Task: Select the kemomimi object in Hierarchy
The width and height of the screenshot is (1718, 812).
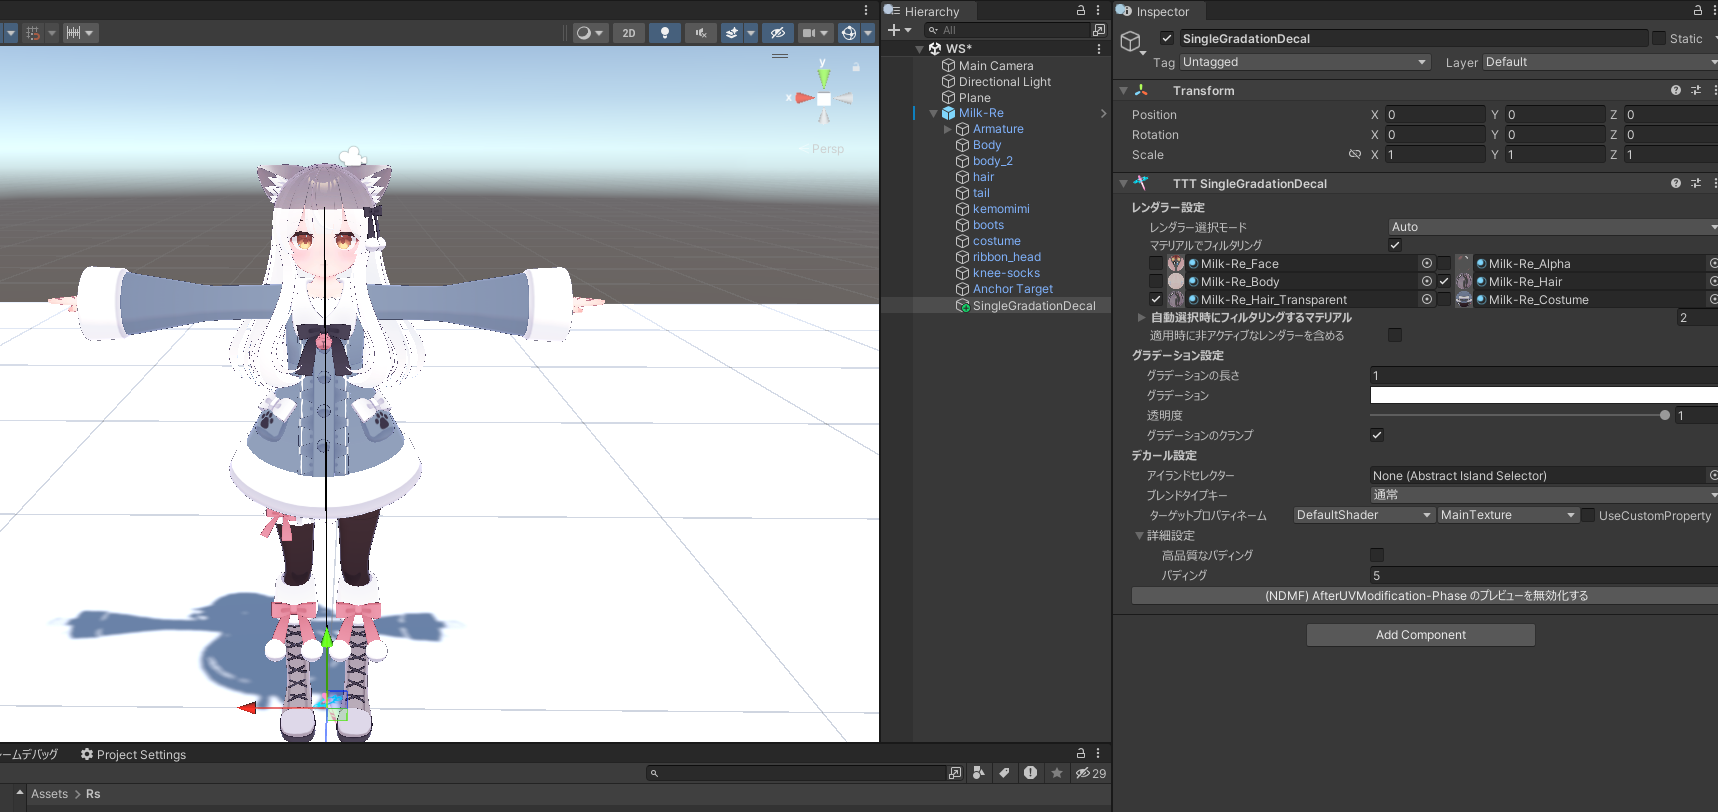Action: [1000, 209]
